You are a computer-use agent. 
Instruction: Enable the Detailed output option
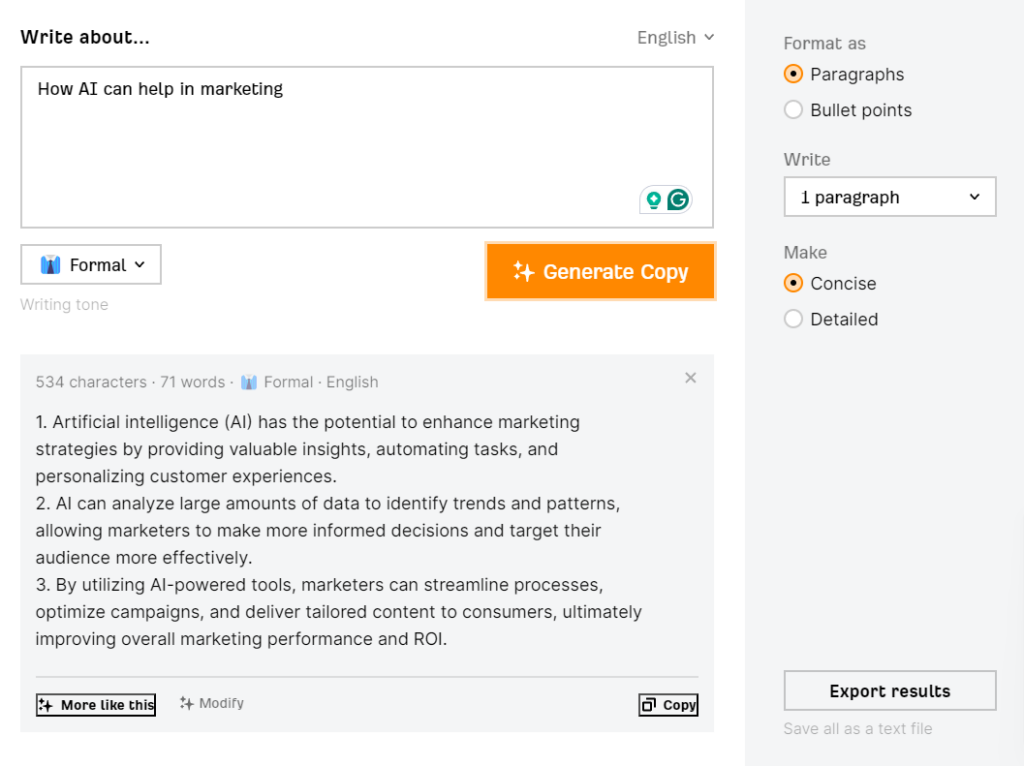click(793, 319)
